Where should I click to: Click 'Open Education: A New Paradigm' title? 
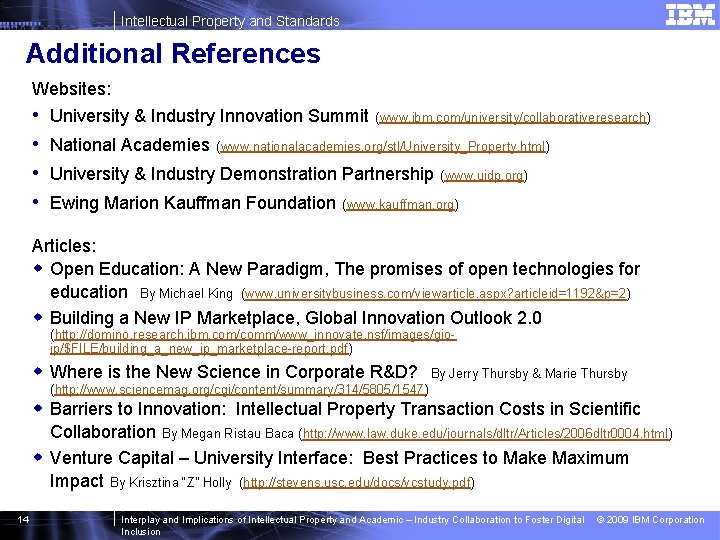189,269
